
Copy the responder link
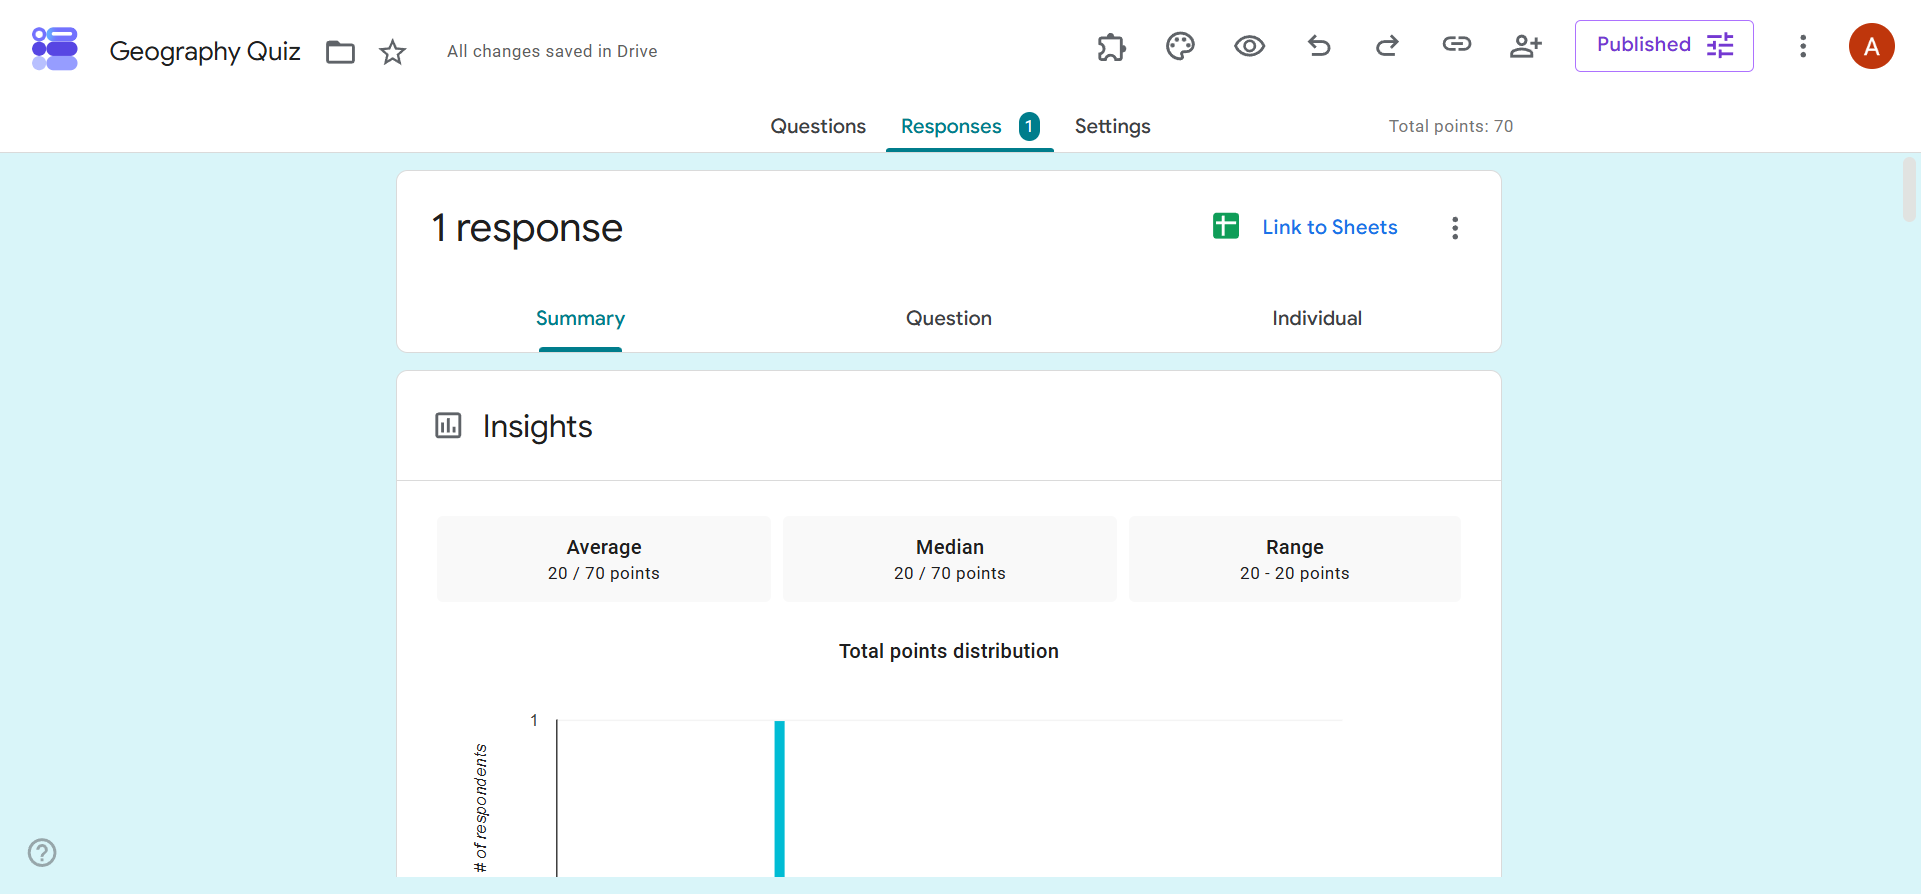[1456, 44]
